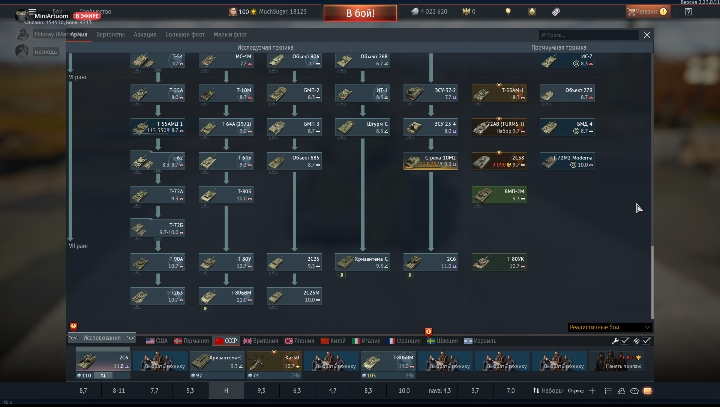The width and height of the screenshot is (720, 407).
Task: Switch to the Авиация tab
Action: click(145, 34)
